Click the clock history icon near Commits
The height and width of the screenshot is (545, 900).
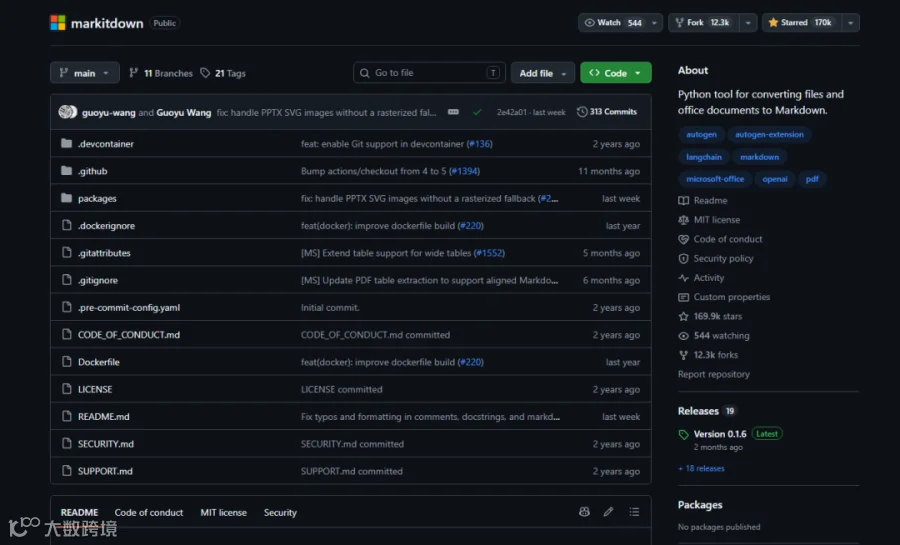coord(582,112)
